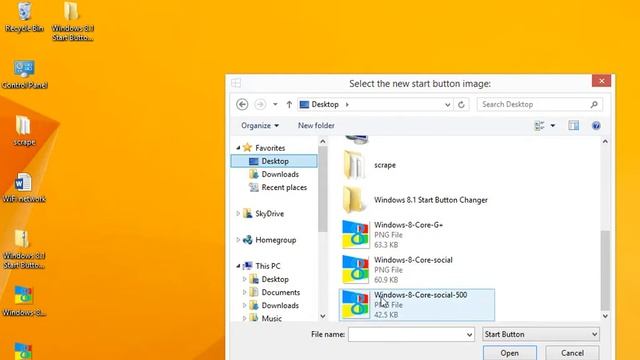Go back using the back arrow
The height and width of the screenshot is (360, 640).
[242, 104]
